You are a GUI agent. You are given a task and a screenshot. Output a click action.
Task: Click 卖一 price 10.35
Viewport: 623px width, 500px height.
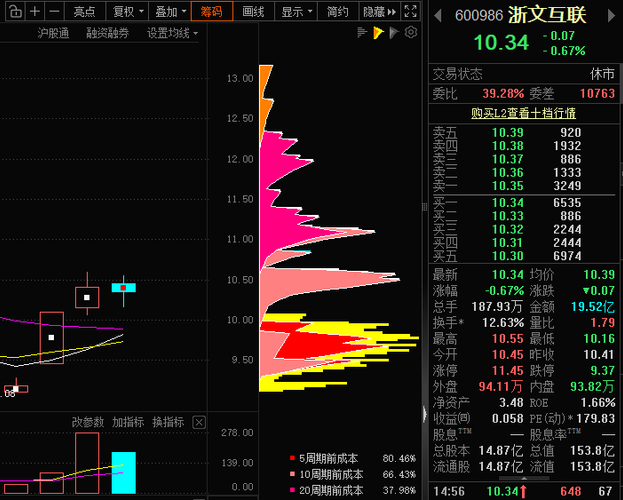(507, 186)
